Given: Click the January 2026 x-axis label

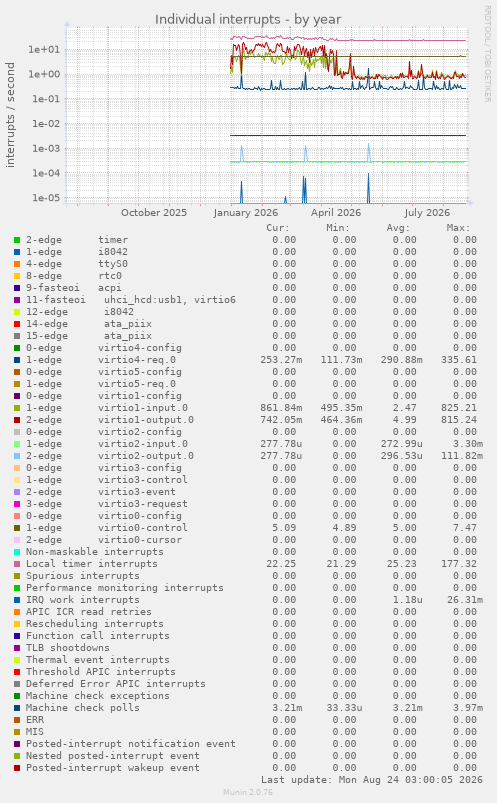Looking at the screenshot, I should (x=246, y=213).
